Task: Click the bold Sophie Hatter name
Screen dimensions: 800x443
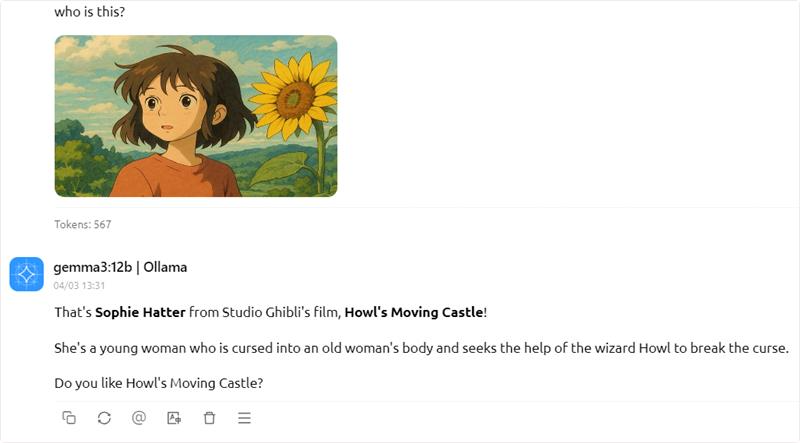Action: click(140, 313)
